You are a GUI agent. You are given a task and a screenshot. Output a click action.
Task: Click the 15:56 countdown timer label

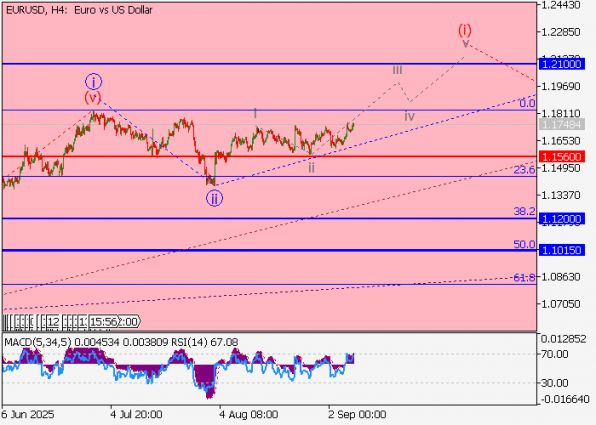[104, 322]
